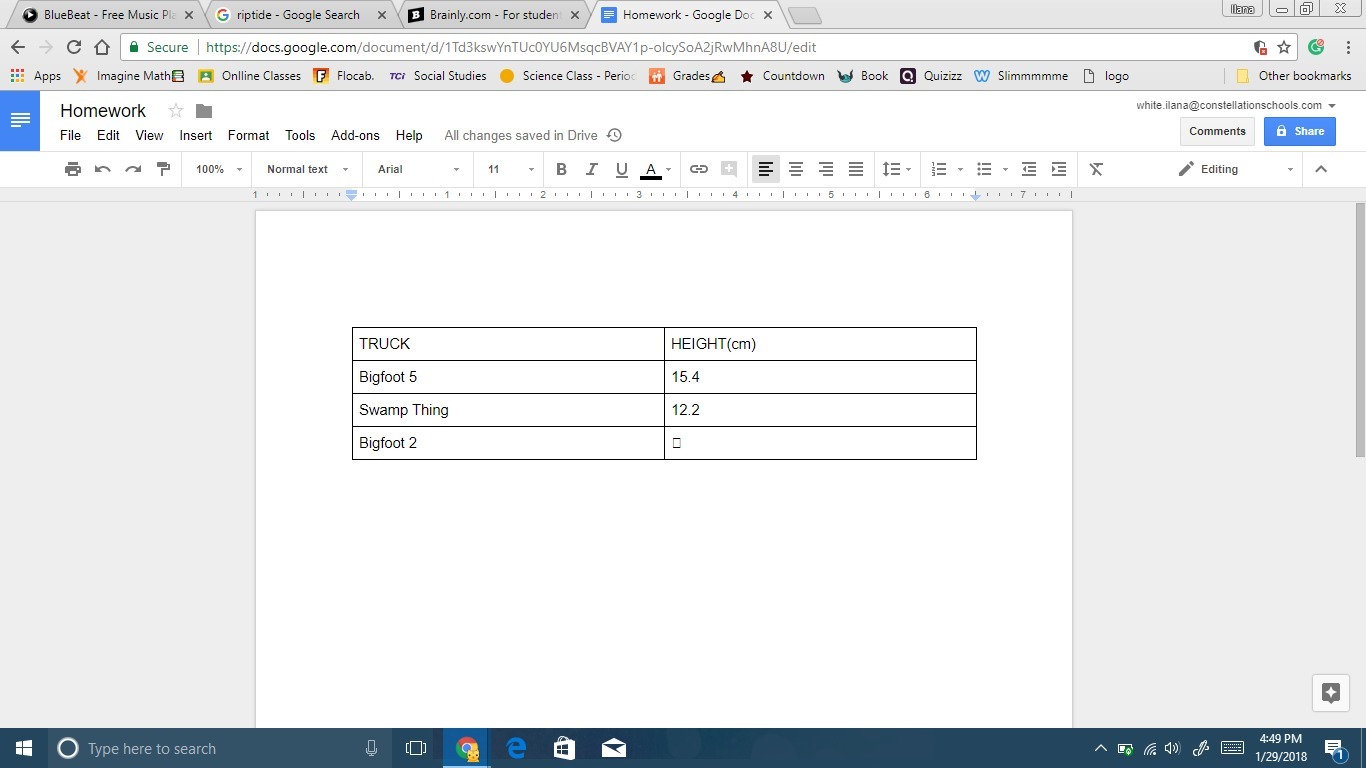1366x768 pixels.
Task: Open the Quizizz bookmark
Action: click(x=931, y=76)
